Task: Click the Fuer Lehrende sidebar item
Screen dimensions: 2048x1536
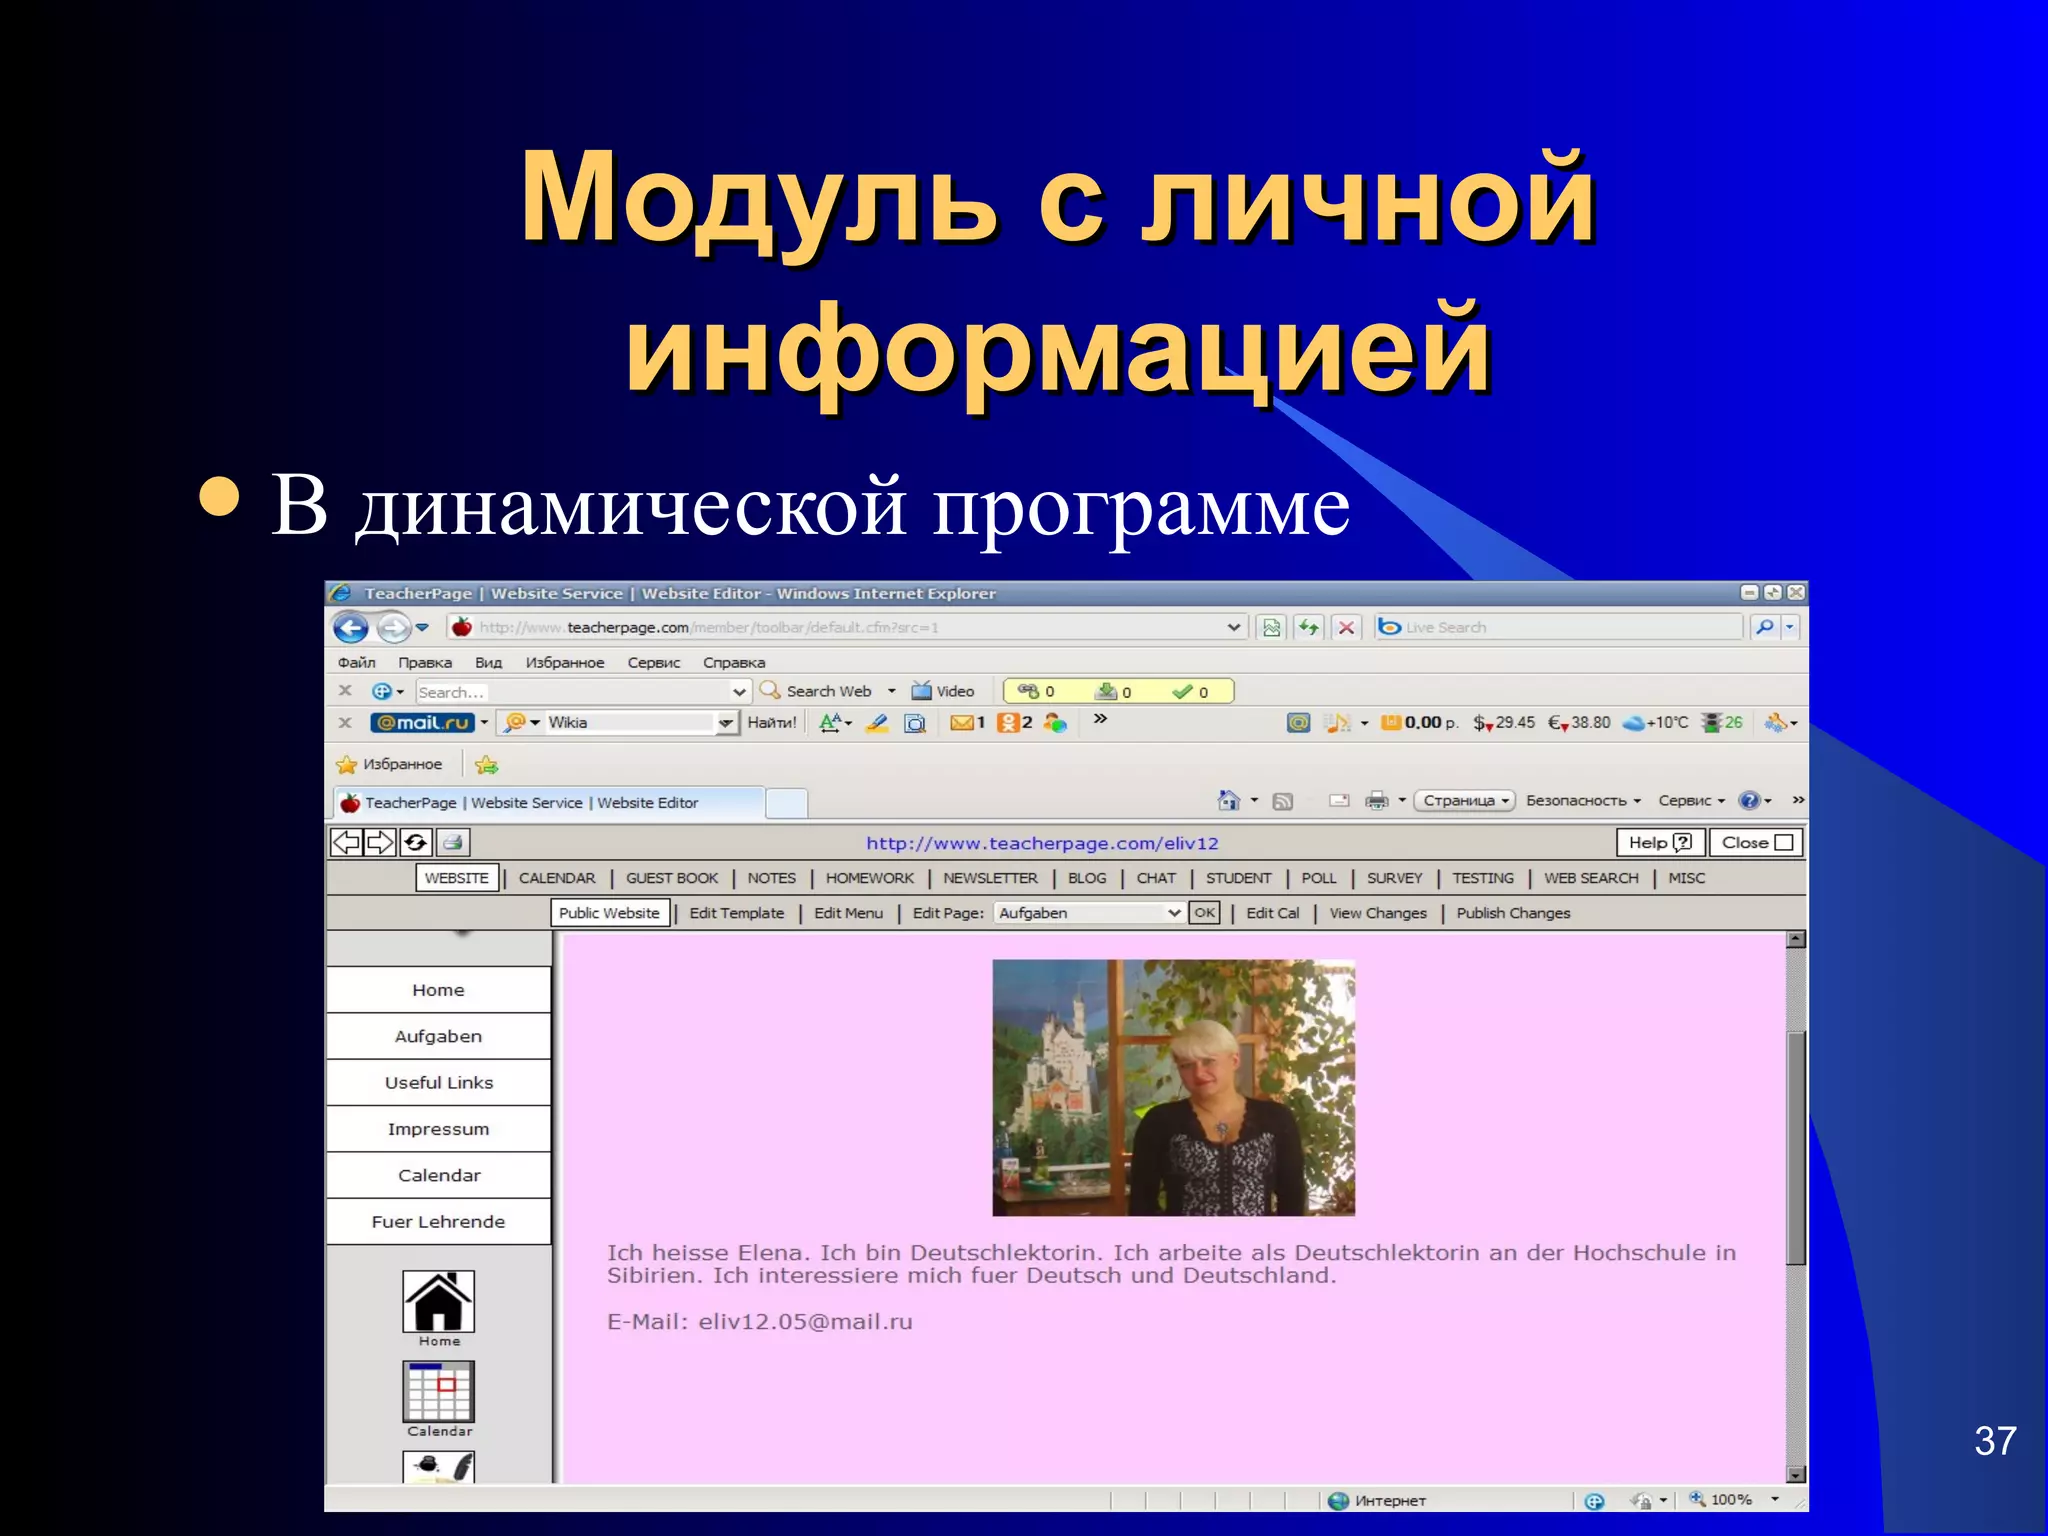Action: click(438, 1221)
